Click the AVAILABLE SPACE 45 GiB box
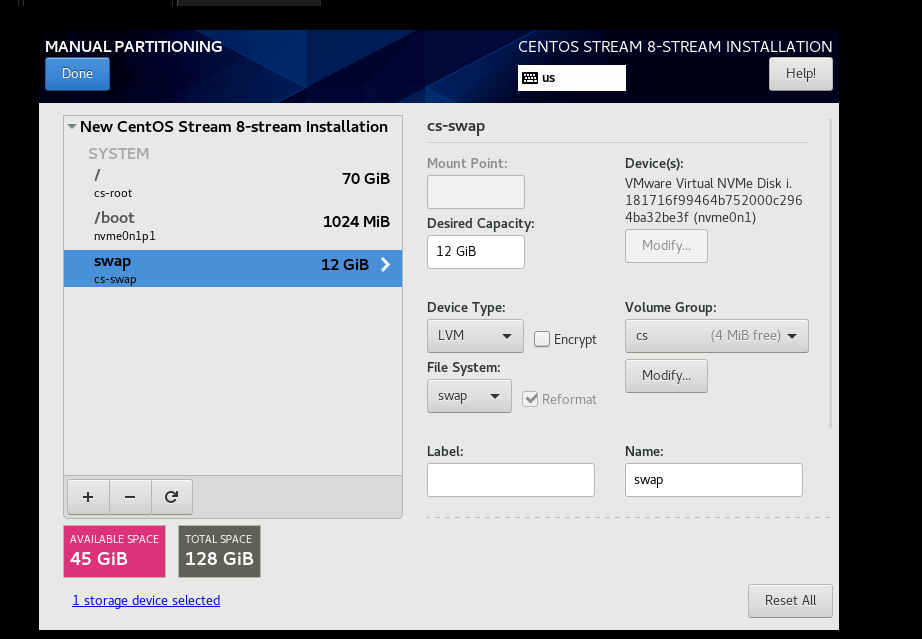This screenshot has height=639, width=922. [x=114, y=551]
